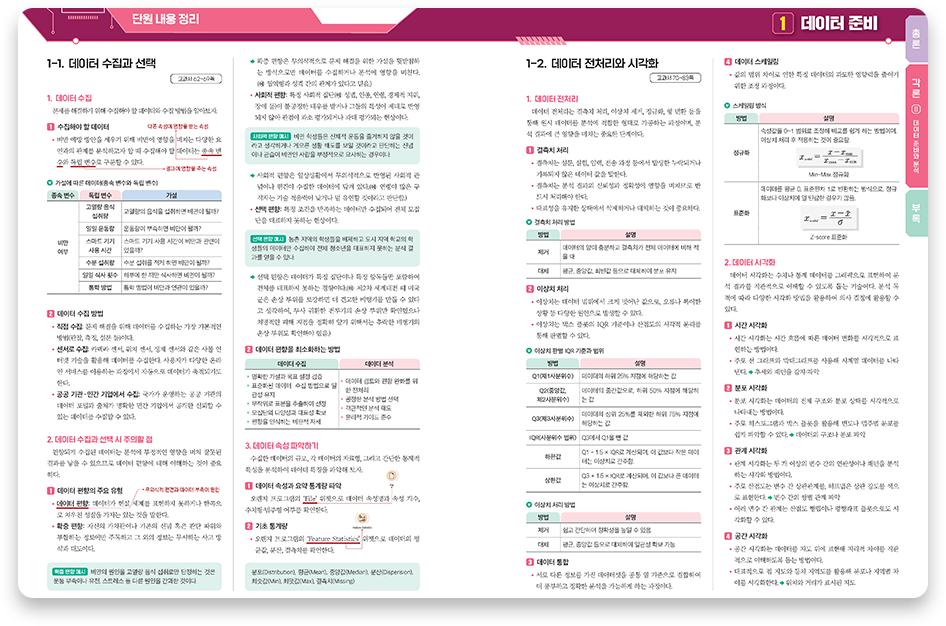Click the teal '데이터 수집' table header

point(292,364)
